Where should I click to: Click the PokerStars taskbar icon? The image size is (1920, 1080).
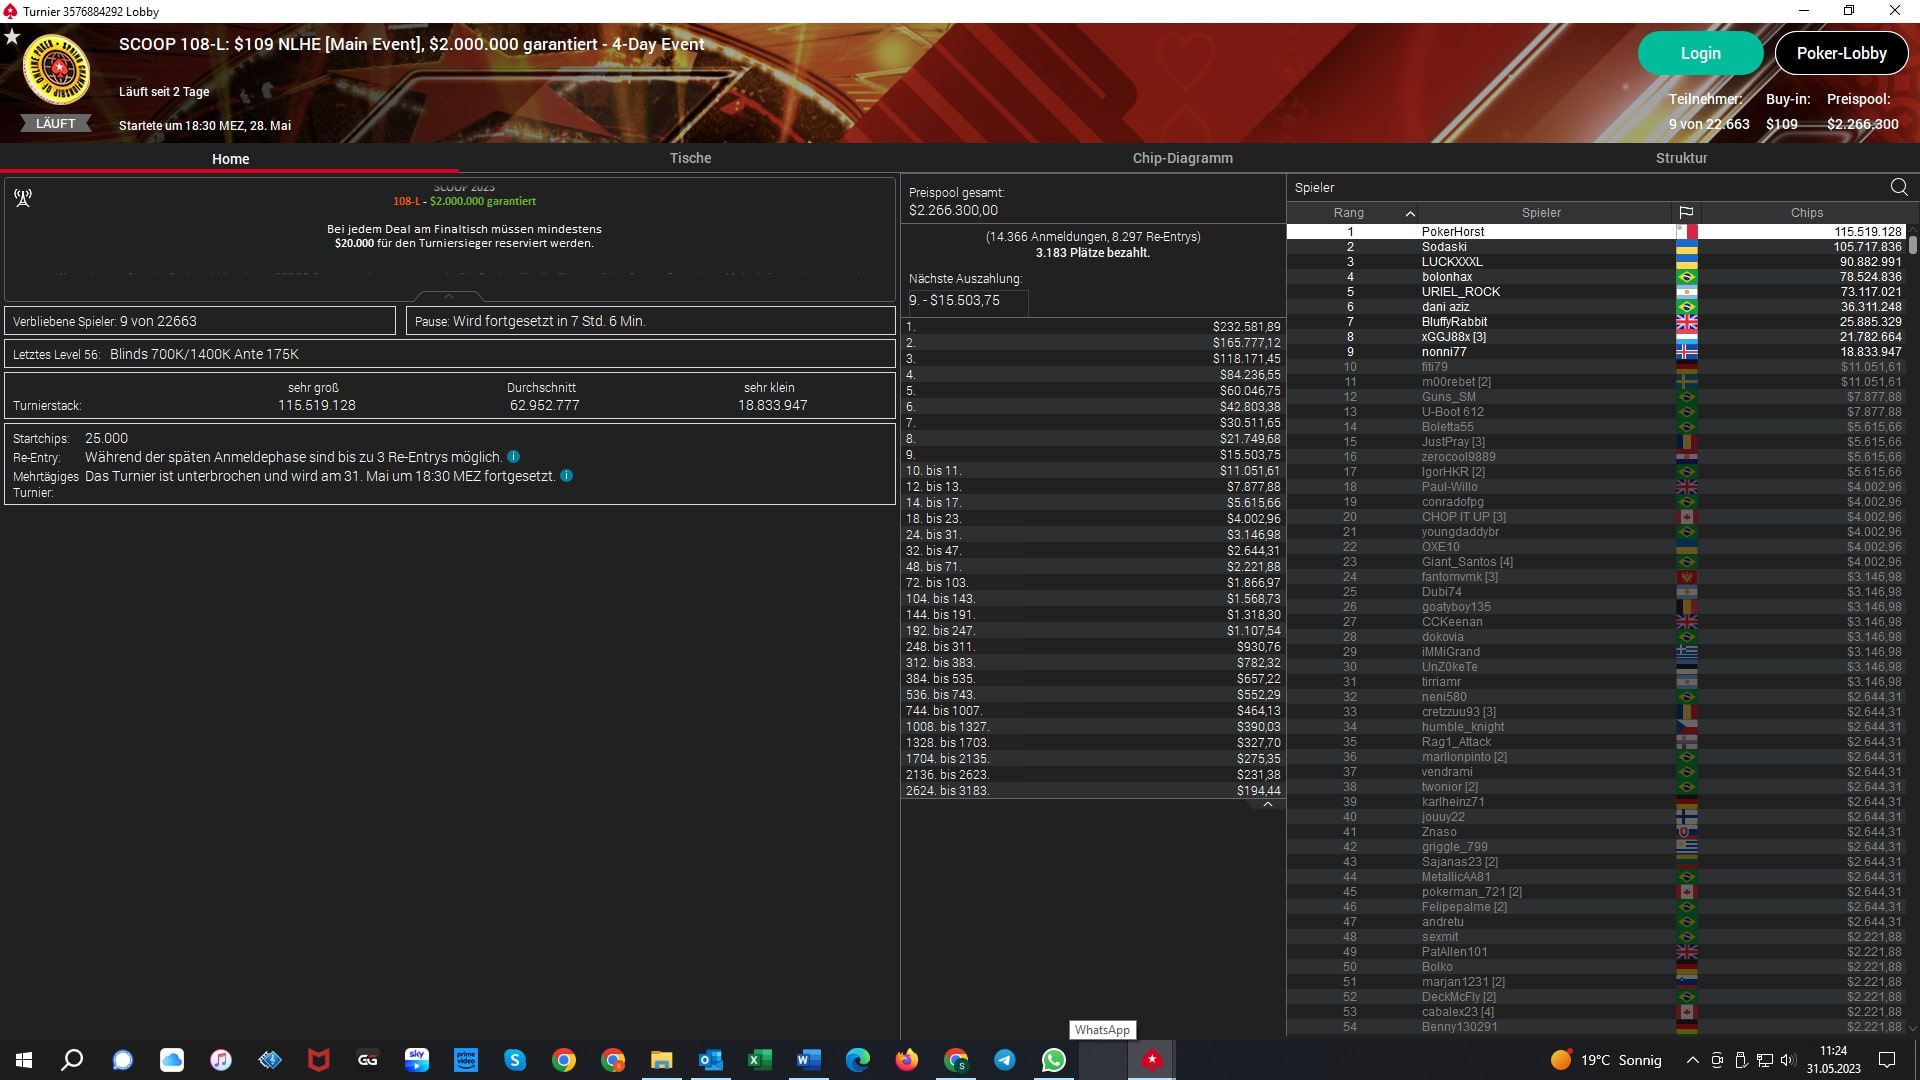1151,1060
